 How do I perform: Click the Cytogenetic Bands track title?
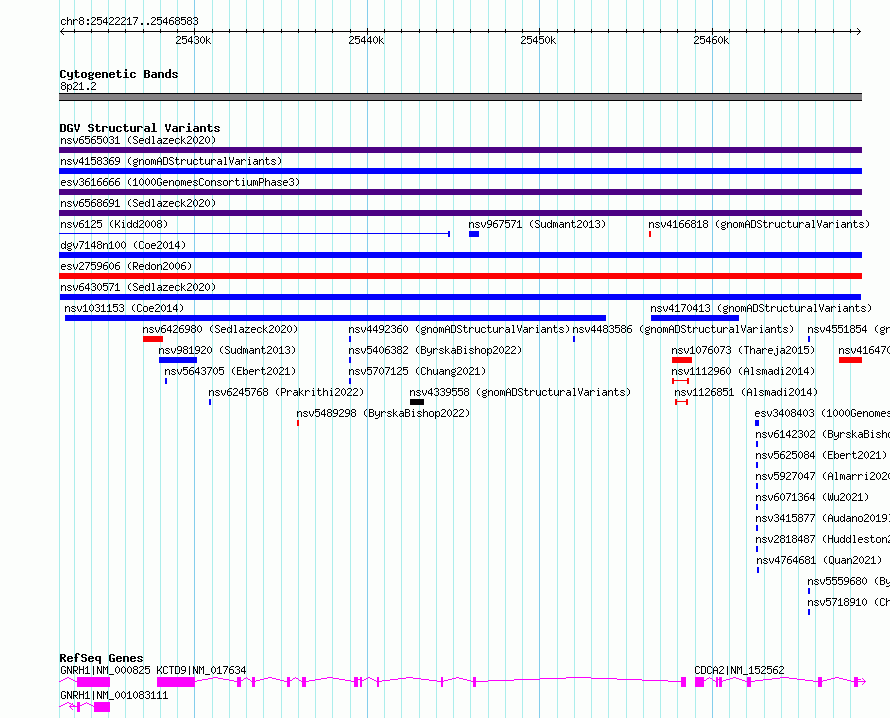(x=119, y=74)
